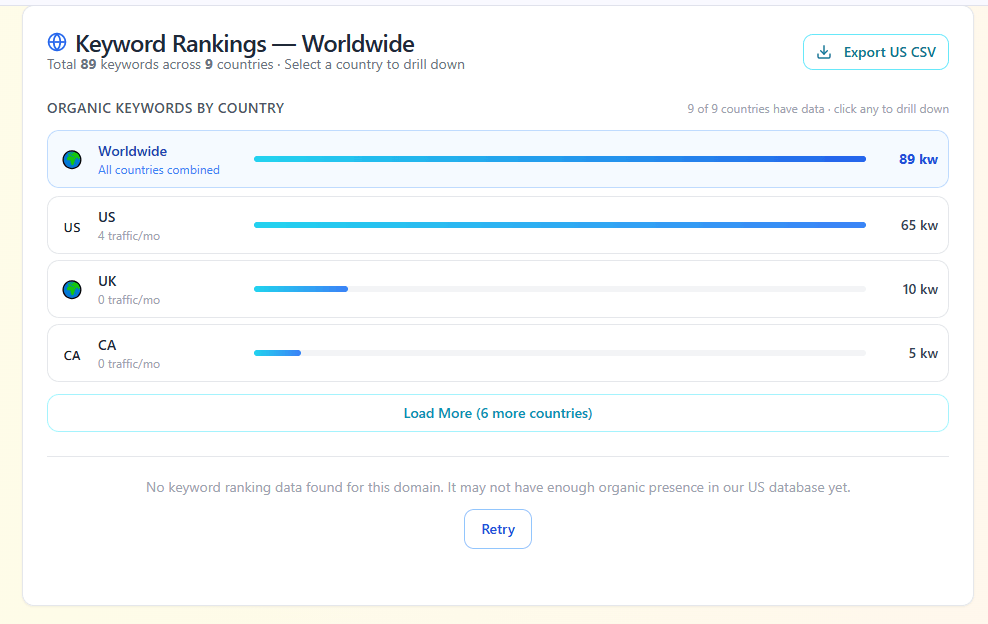Click the globe flag icon on the UK row
The width and height of the screenshot is (988, 624).
(x=71, y=289)
